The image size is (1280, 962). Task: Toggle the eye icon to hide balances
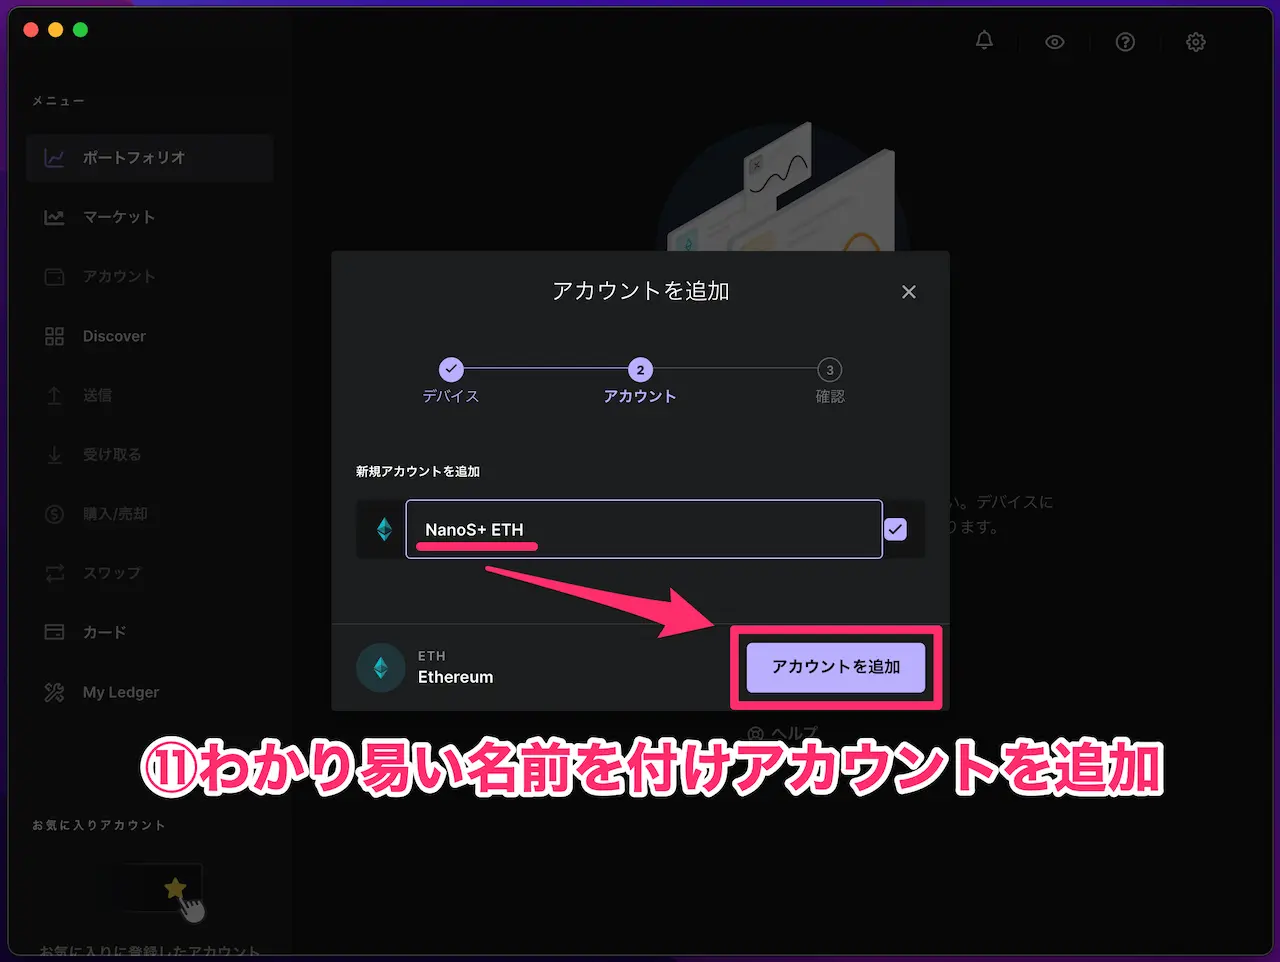[x=1055, y=42]
